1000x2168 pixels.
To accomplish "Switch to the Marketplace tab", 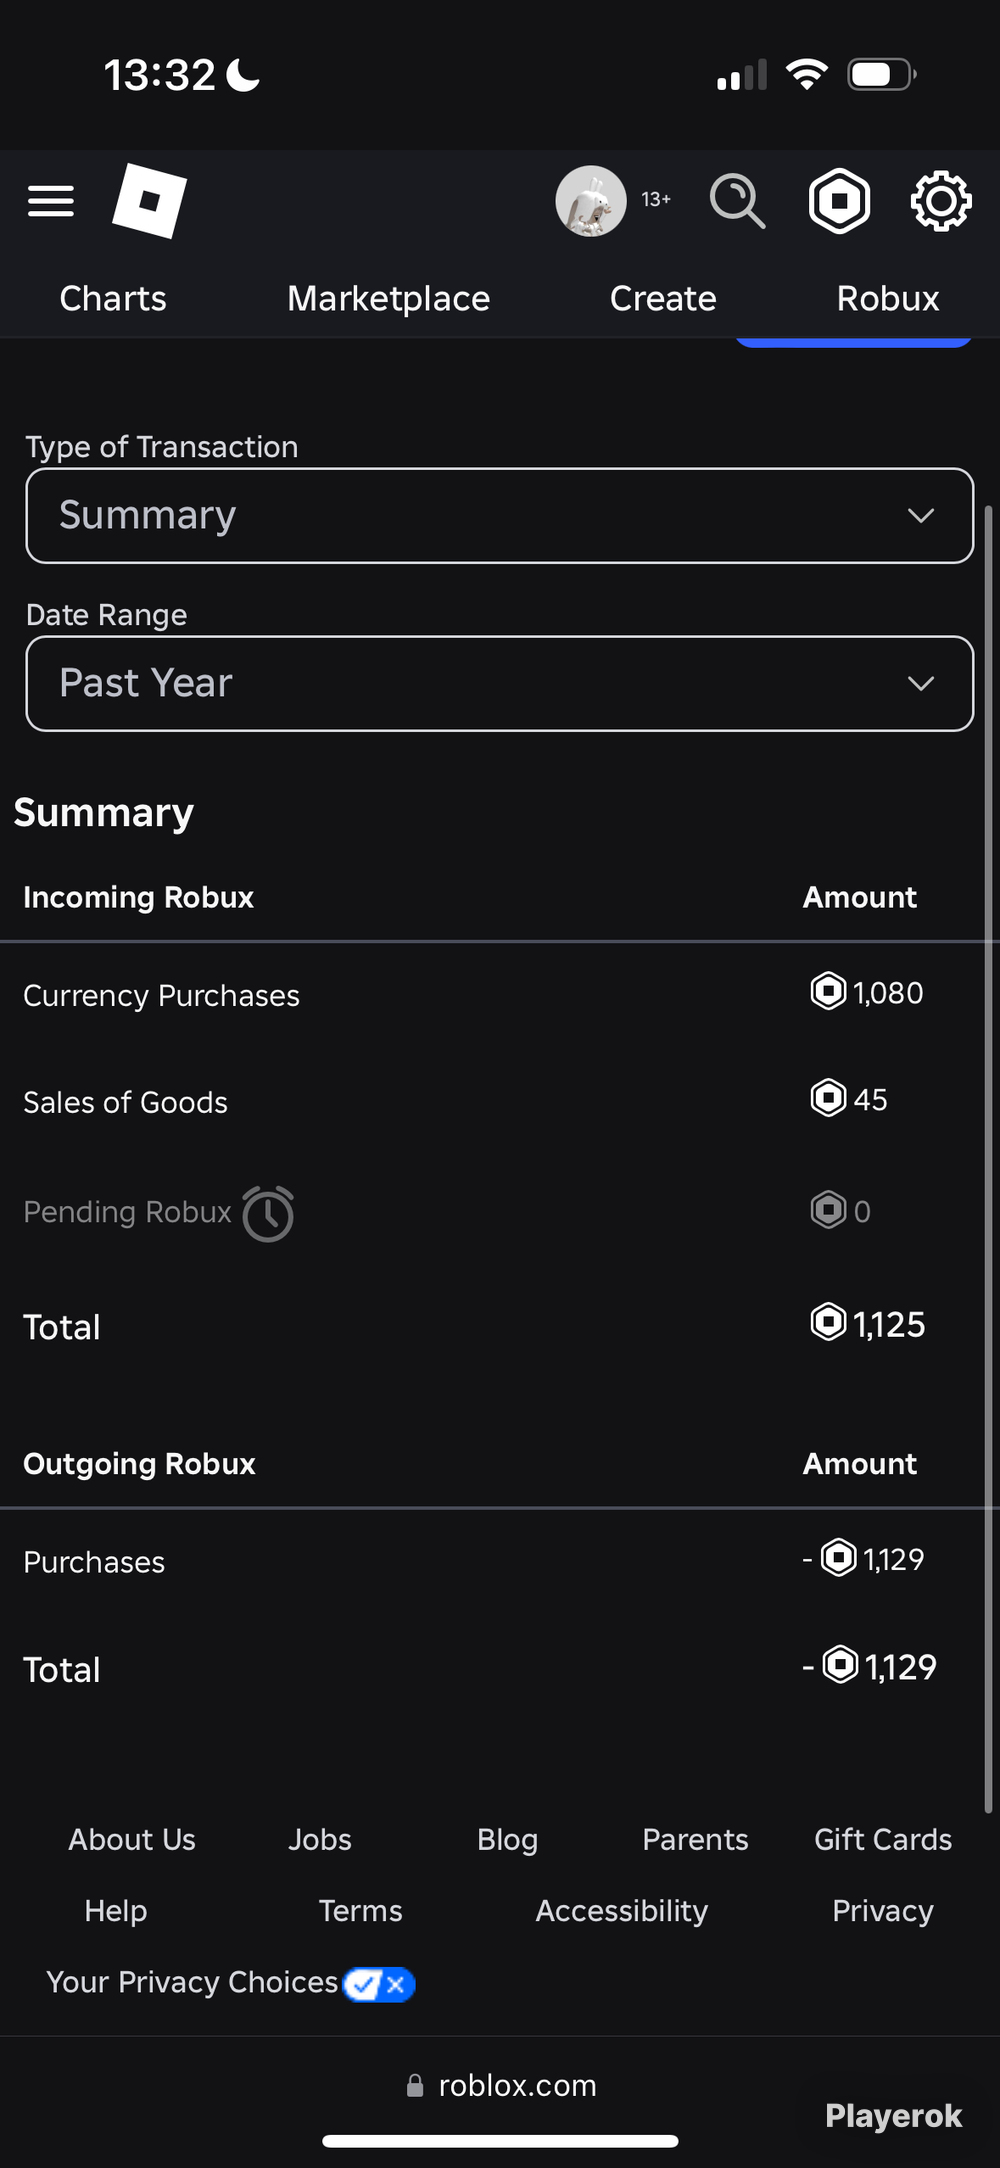I will coord(389,298).
